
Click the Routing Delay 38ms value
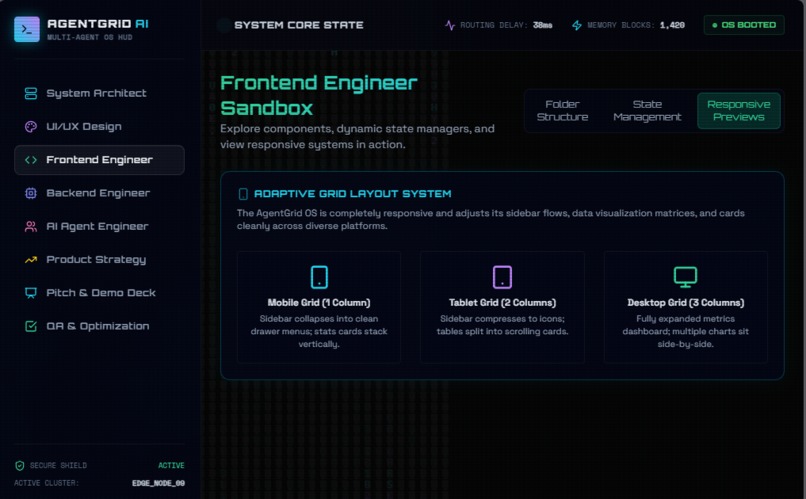pos(542,25)
